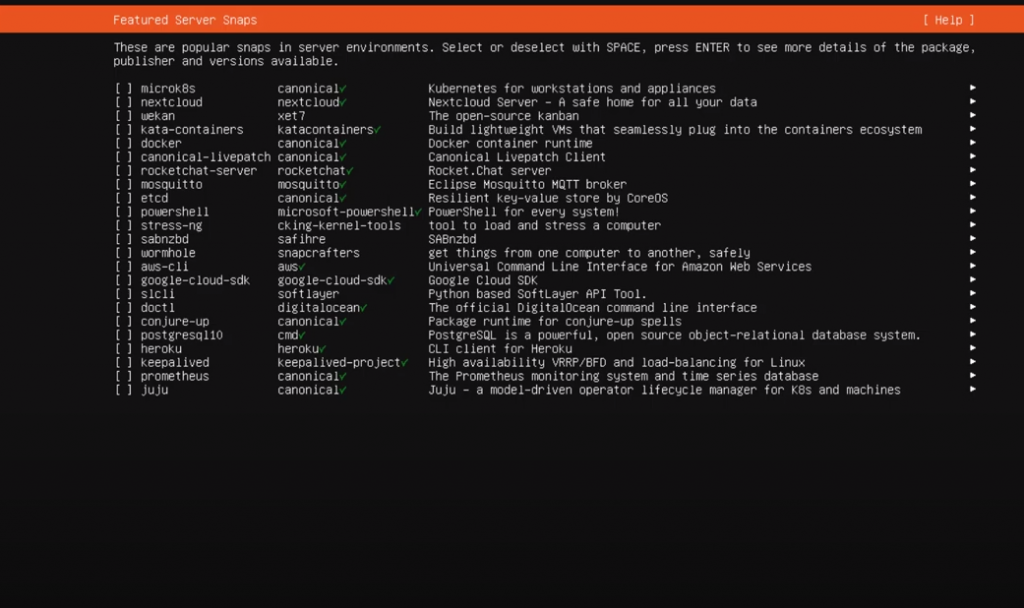Select the nextcloud snap checkbox
The height and width of the screenshot is (608, 1024).
click(123, 102)
